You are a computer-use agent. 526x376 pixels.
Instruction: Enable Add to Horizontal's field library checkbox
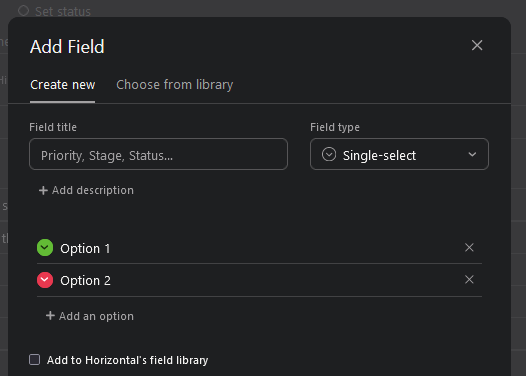pos(35,360)
